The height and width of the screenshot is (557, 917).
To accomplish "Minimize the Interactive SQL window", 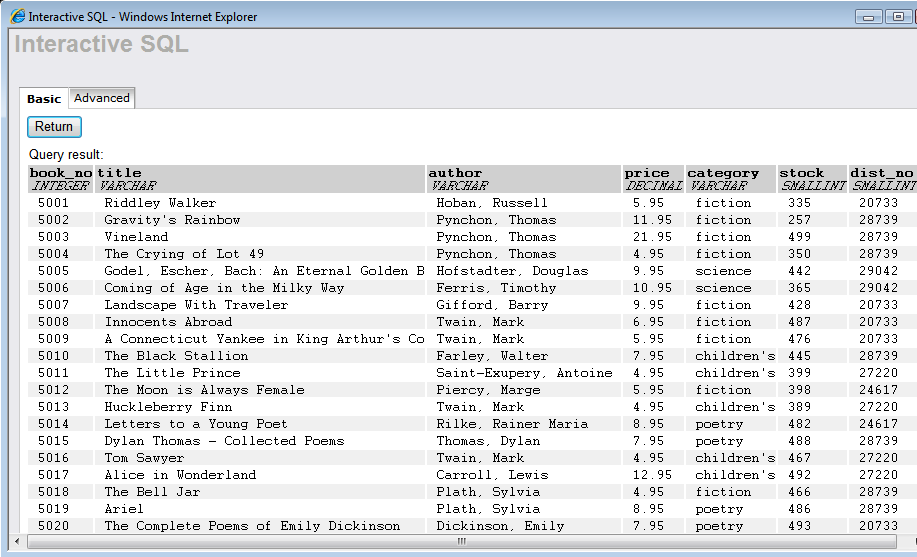I will point(868,16).
